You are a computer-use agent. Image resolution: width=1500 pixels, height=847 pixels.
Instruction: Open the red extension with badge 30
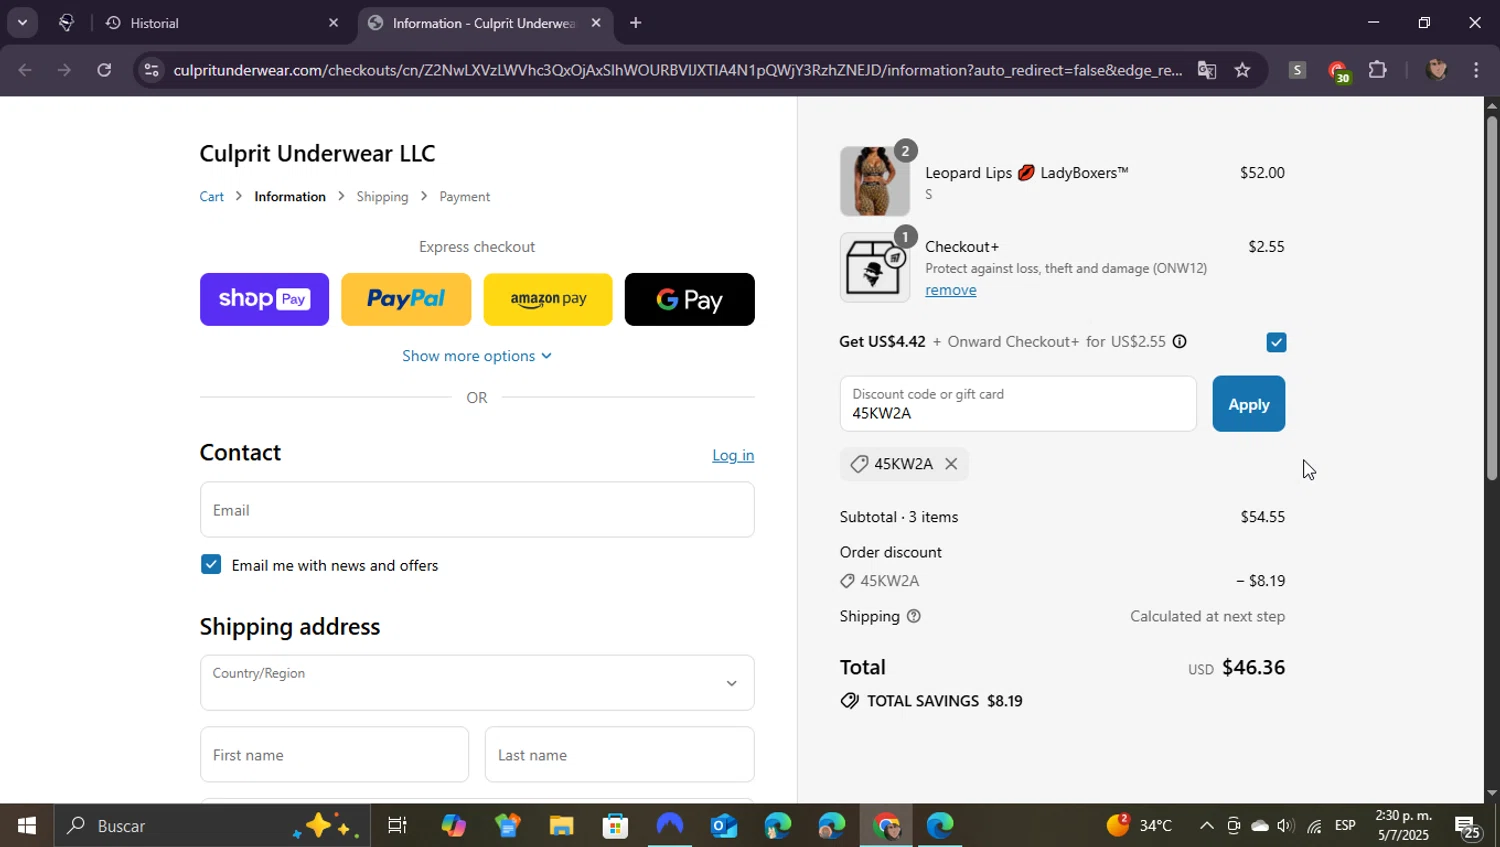[1338, 71]
